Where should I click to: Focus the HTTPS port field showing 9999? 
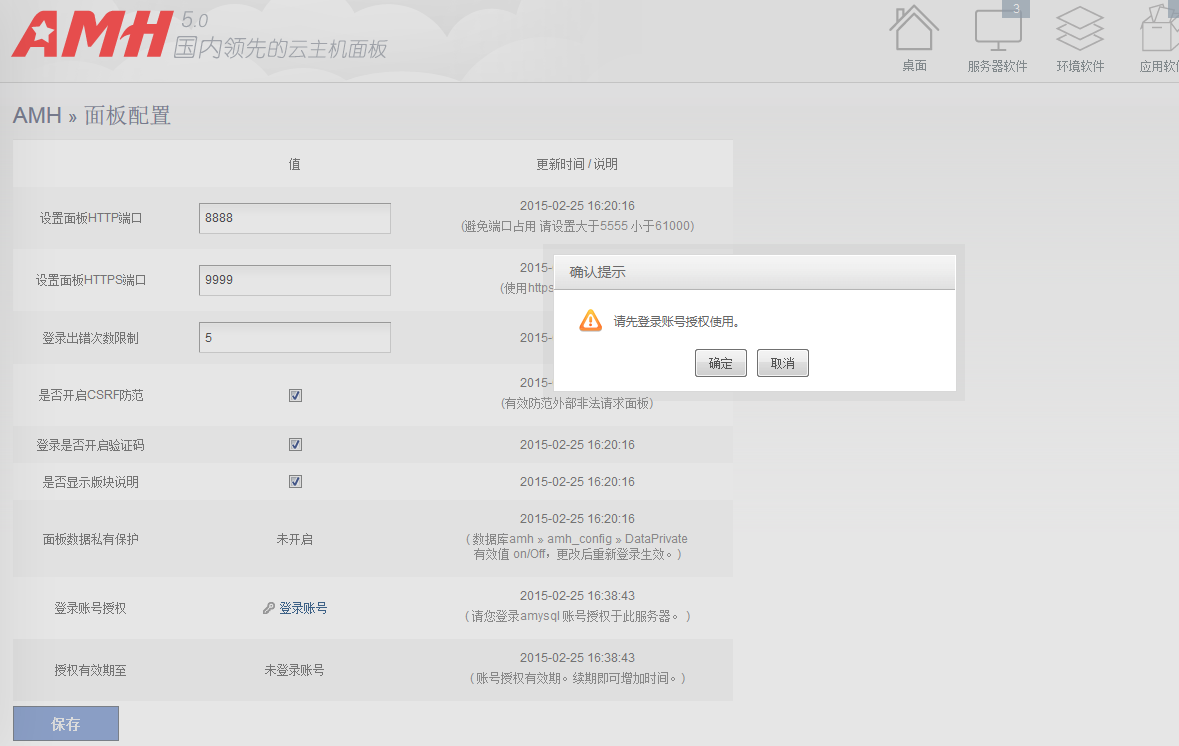pyautogui.click(x=294, y=280)
